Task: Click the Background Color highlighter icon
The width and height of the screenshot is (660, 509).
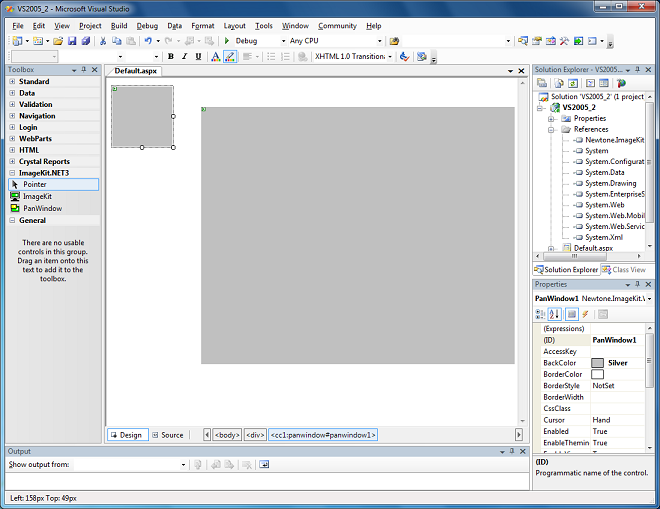Action: pyautogui.click(x=230, y=56)
